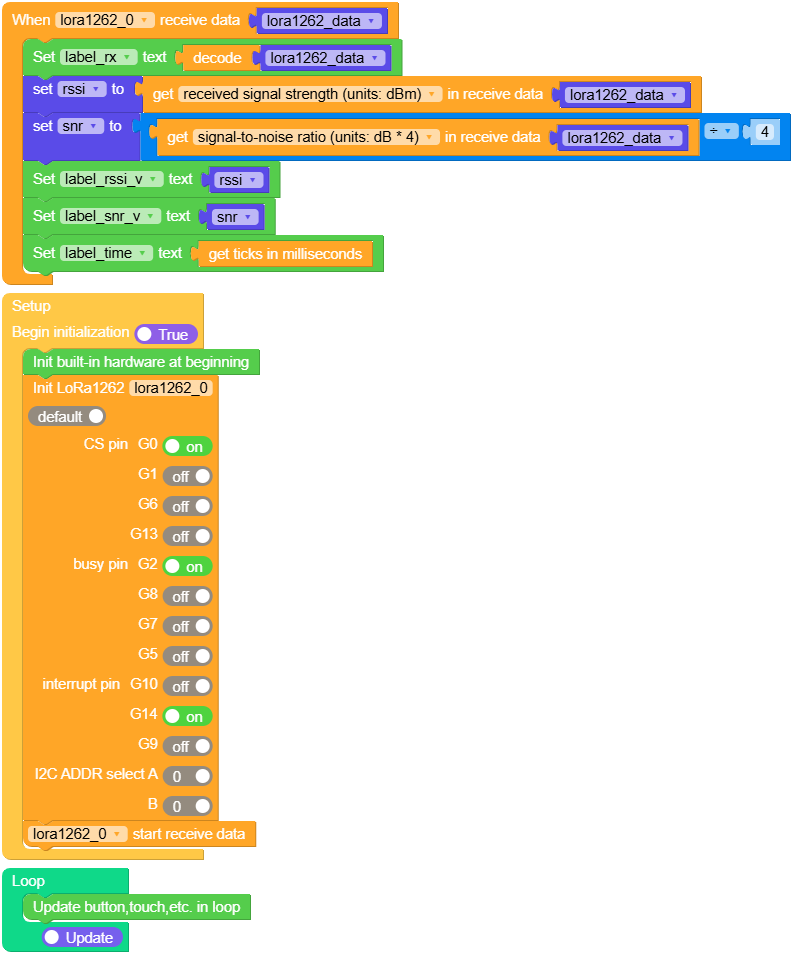Open snr variable dropdown in set block
797x958 pixels.
81,126
